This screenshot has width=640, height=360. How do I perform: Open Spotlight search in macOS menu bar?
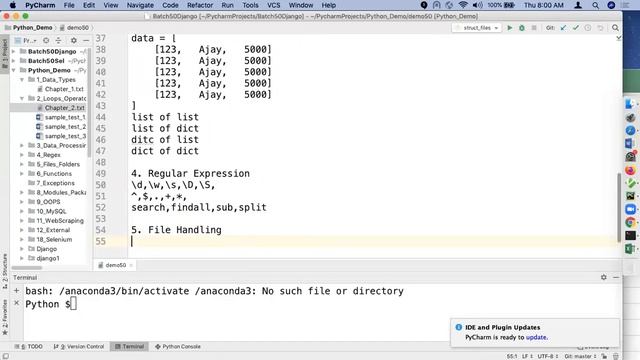pos(596,5)
